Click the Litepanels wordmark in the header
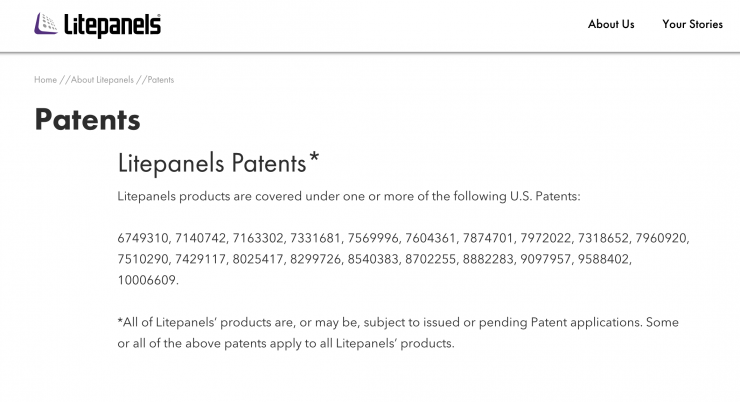 tap(112, 25)
